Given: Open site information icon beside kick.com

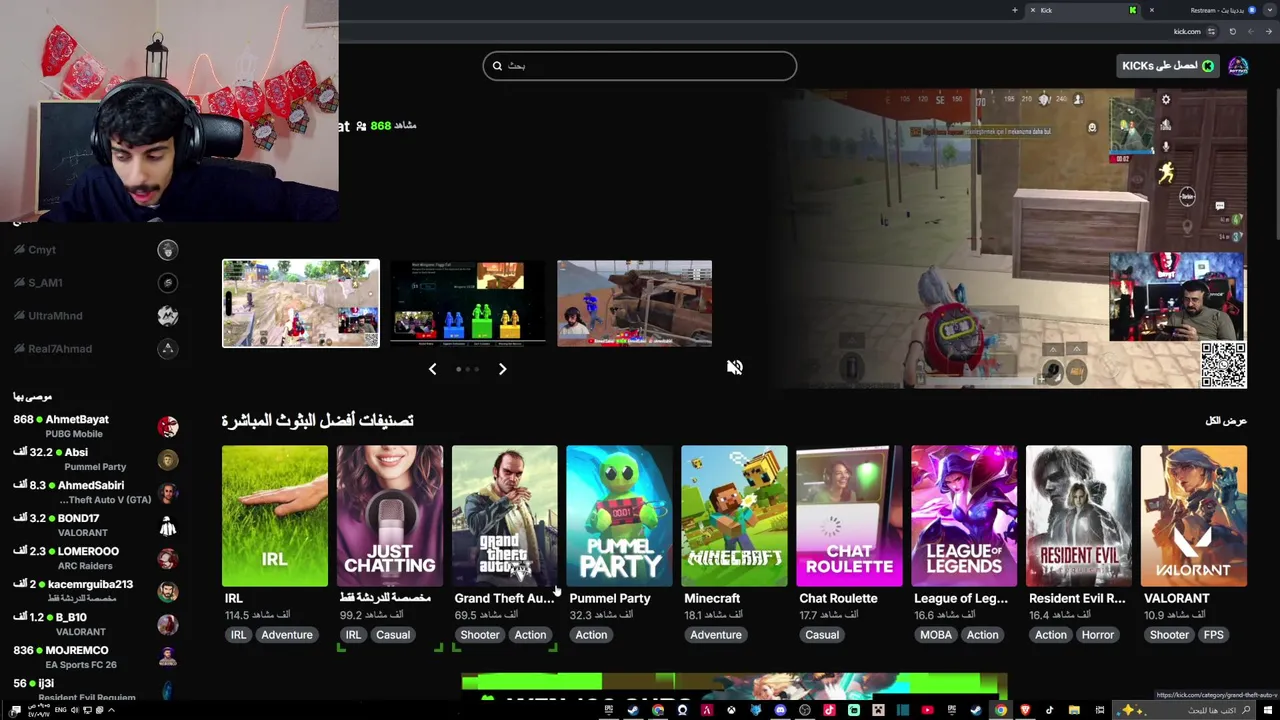Looking at the screenshot, I should coord(1211,31).
